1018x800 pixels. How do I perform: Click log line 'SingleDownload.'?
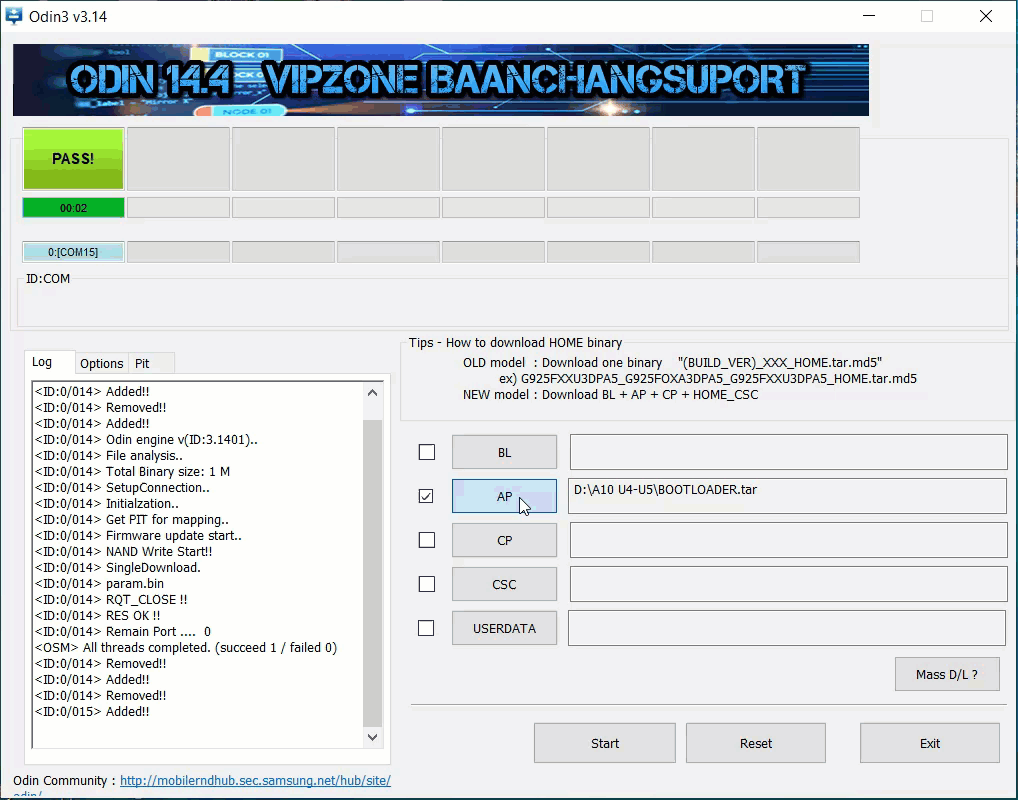click(118, 568)
